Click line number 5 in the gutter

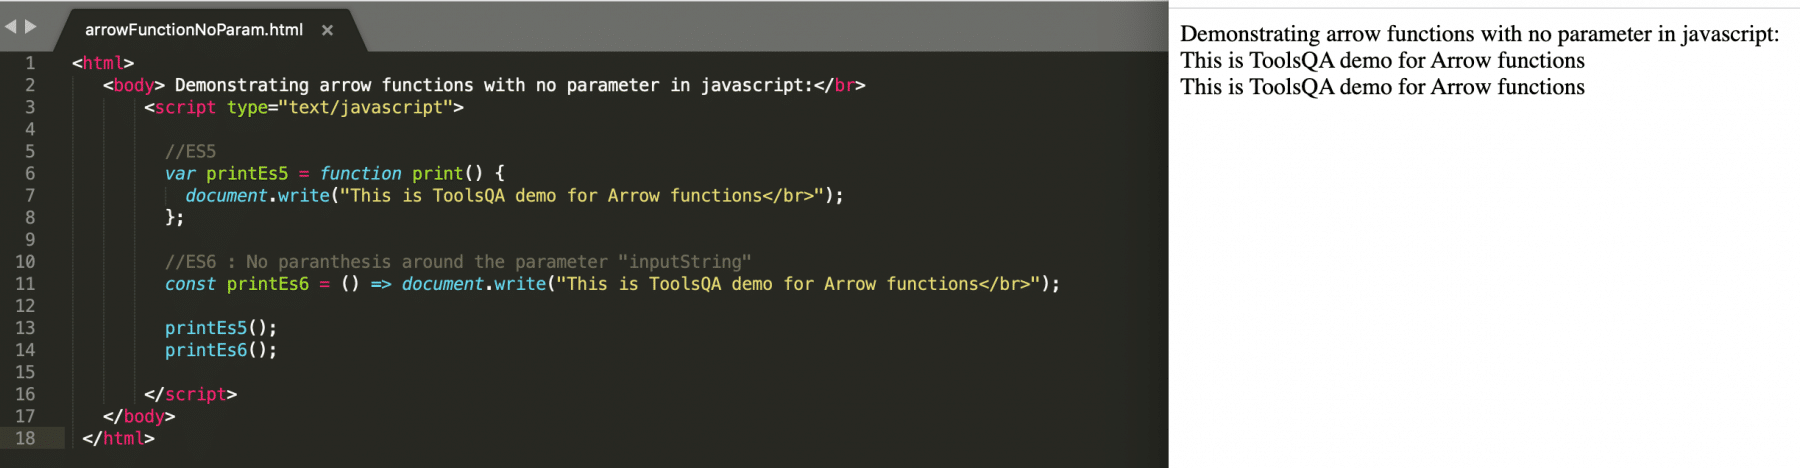[x=30, y=151]
